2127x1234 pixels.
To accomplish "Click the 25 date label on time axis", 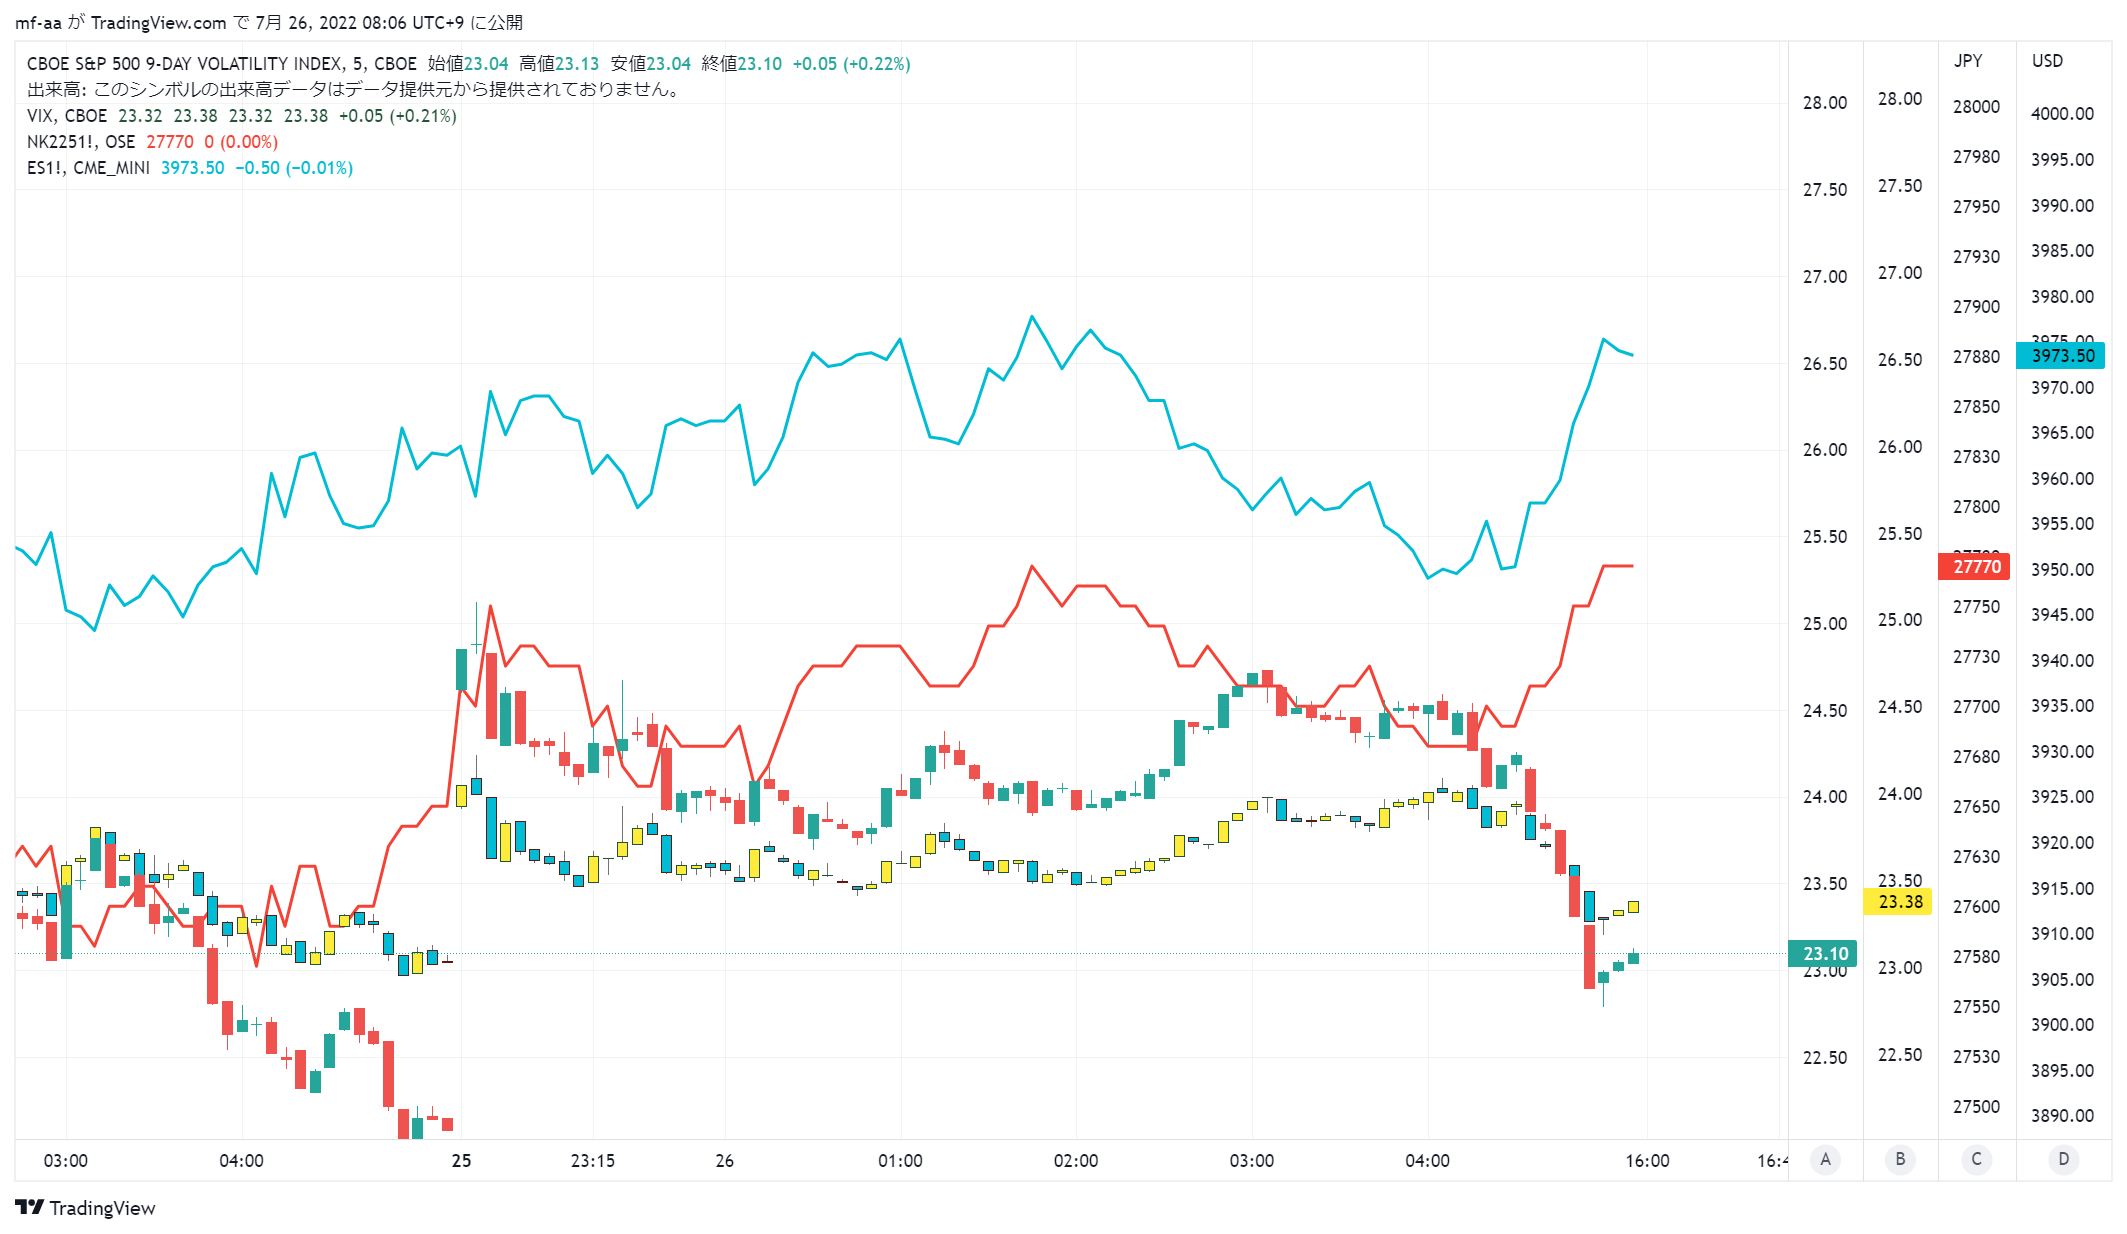I will (x=461, y=1161).
